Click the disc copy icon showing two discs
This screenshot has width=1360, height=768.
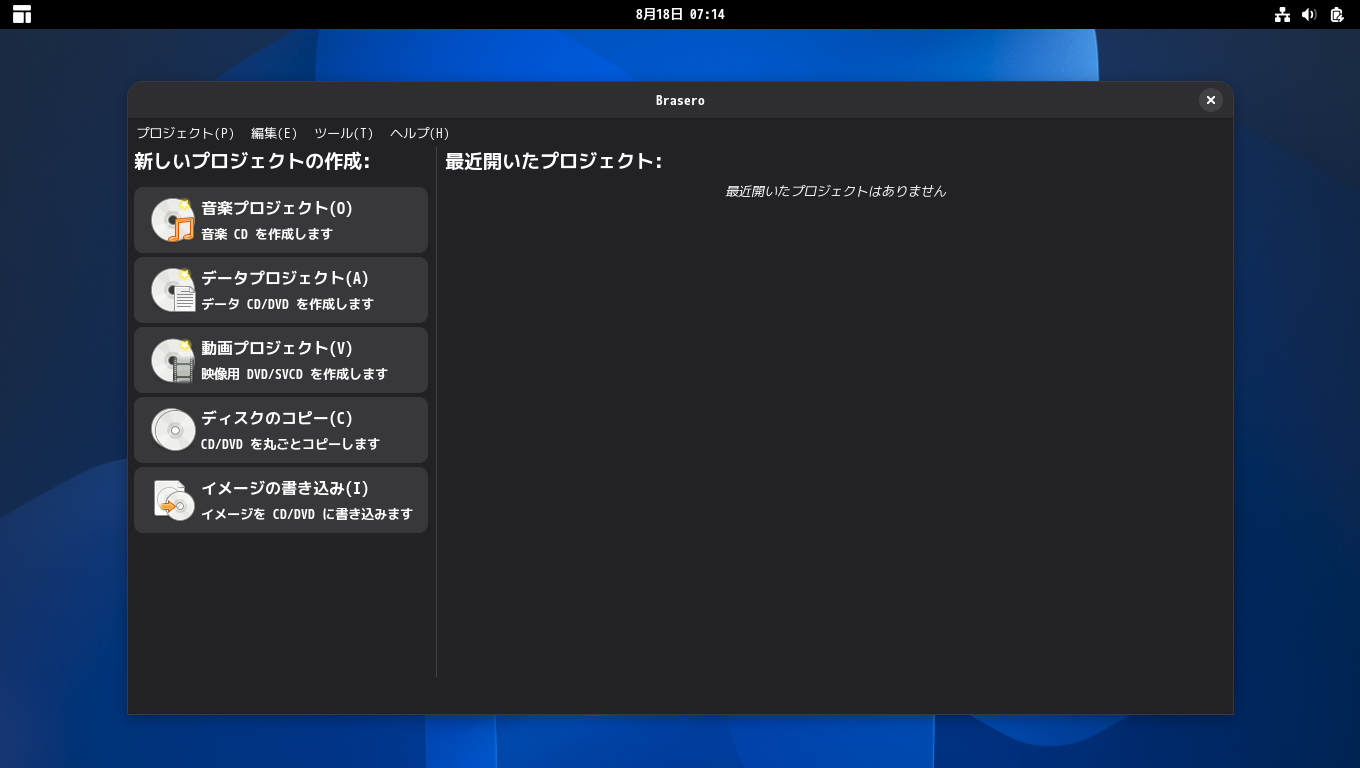click(x=173, y=430)
